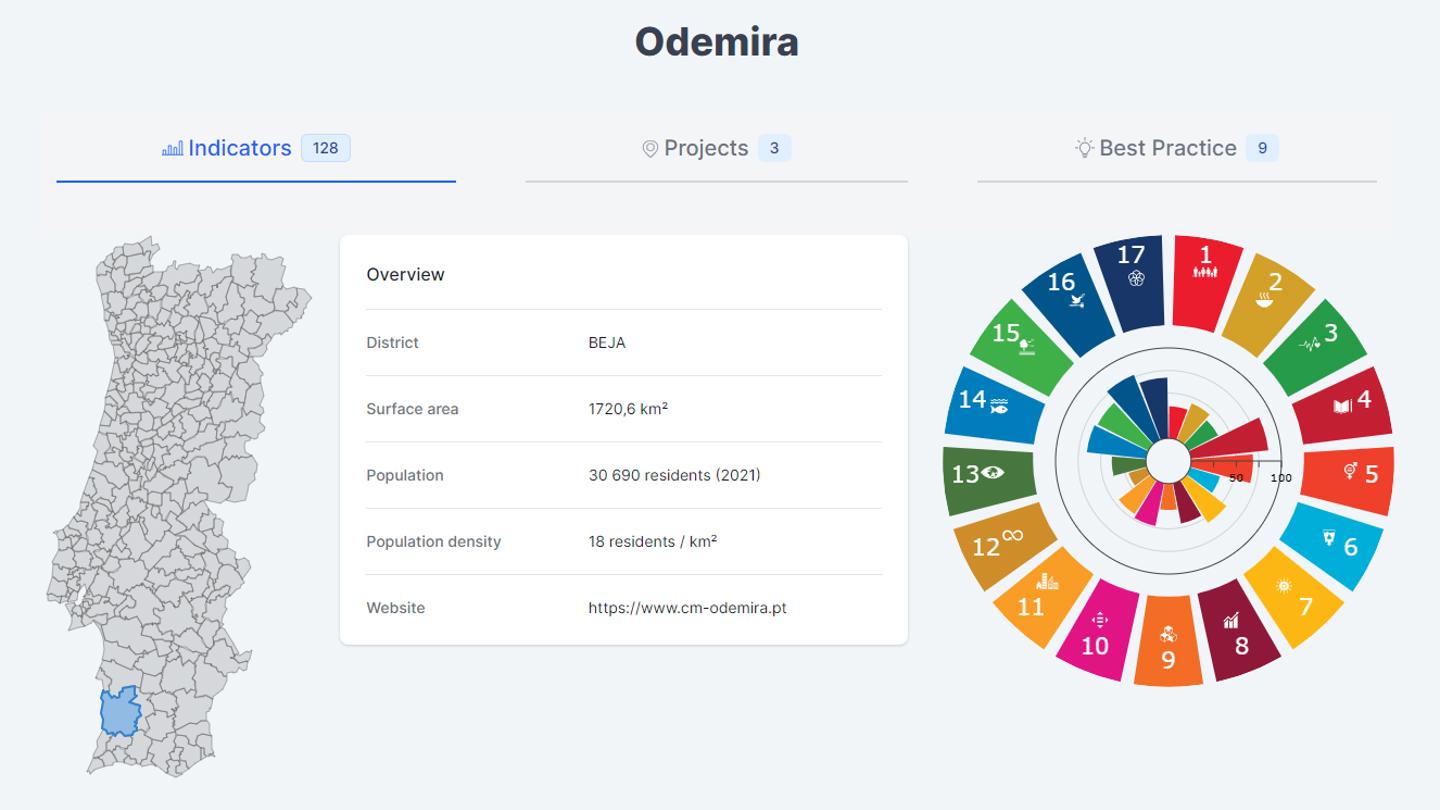The height and width of the screenshot is (810, 1440).
Task: Open the cm-odemira.pt website link
Action: click(687, 608)
